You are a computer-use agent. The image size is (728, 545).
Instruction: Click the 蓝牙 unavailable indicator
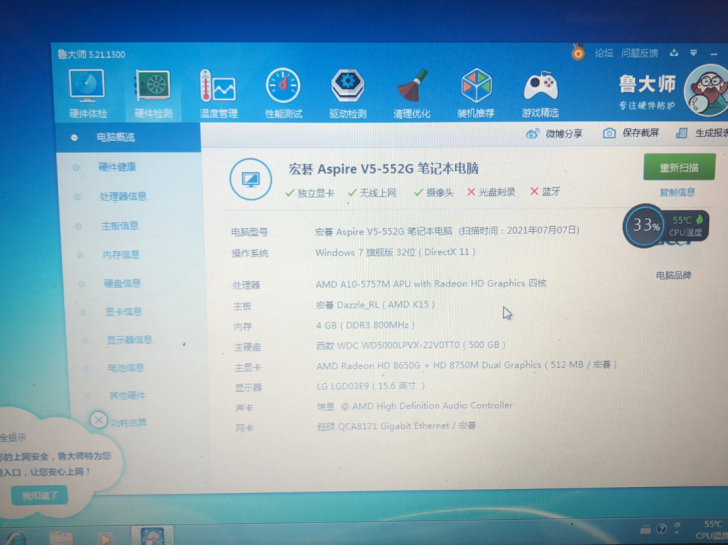click(x=546, y=191)
